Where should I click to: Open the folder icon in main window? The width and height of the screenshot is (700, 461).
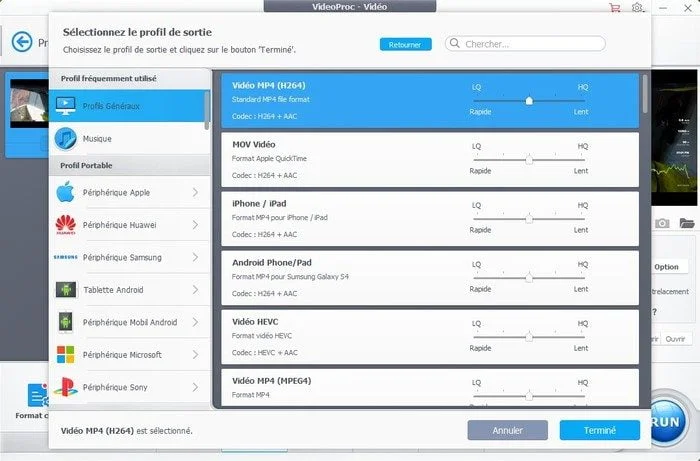click(687, 223)
